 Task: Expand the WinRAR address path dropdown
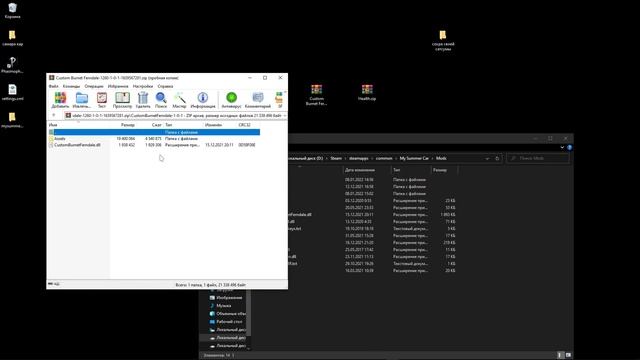click(284, 116)
